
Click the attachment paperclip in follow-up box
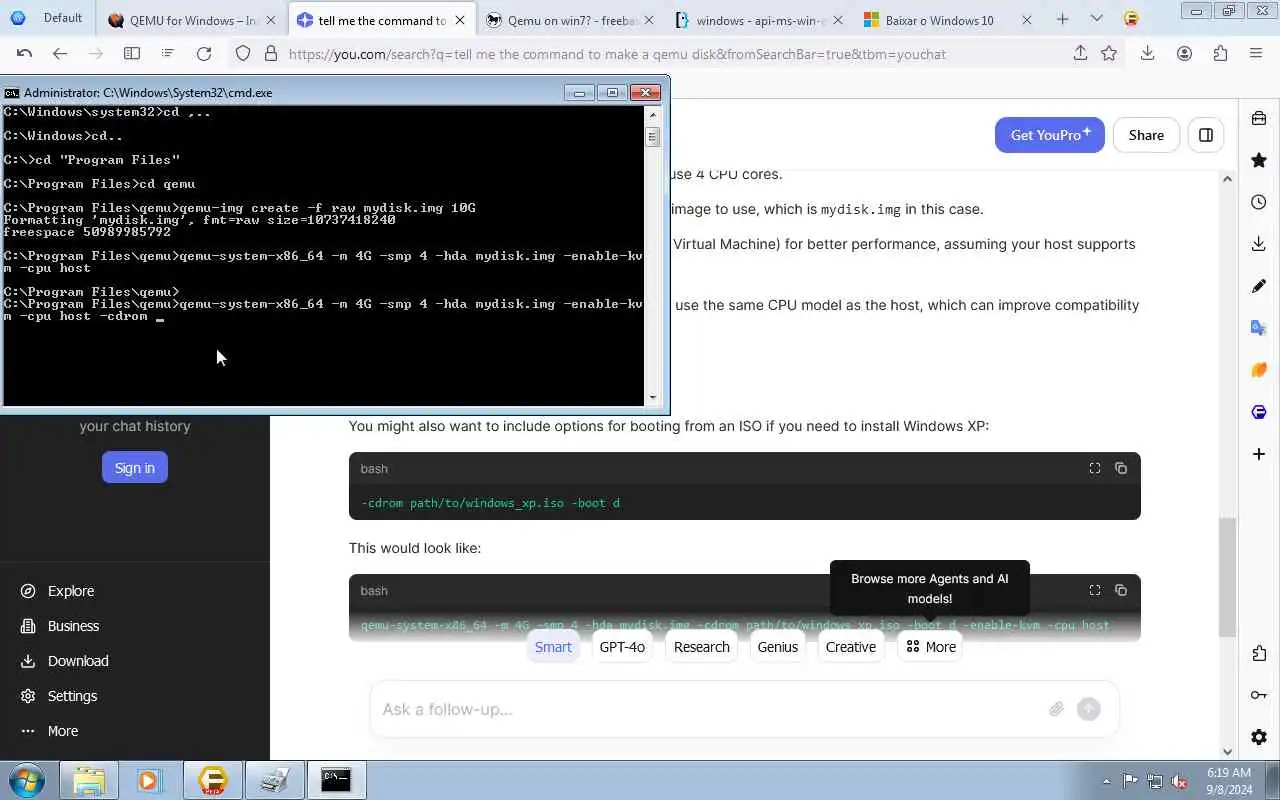(1056, 709)
